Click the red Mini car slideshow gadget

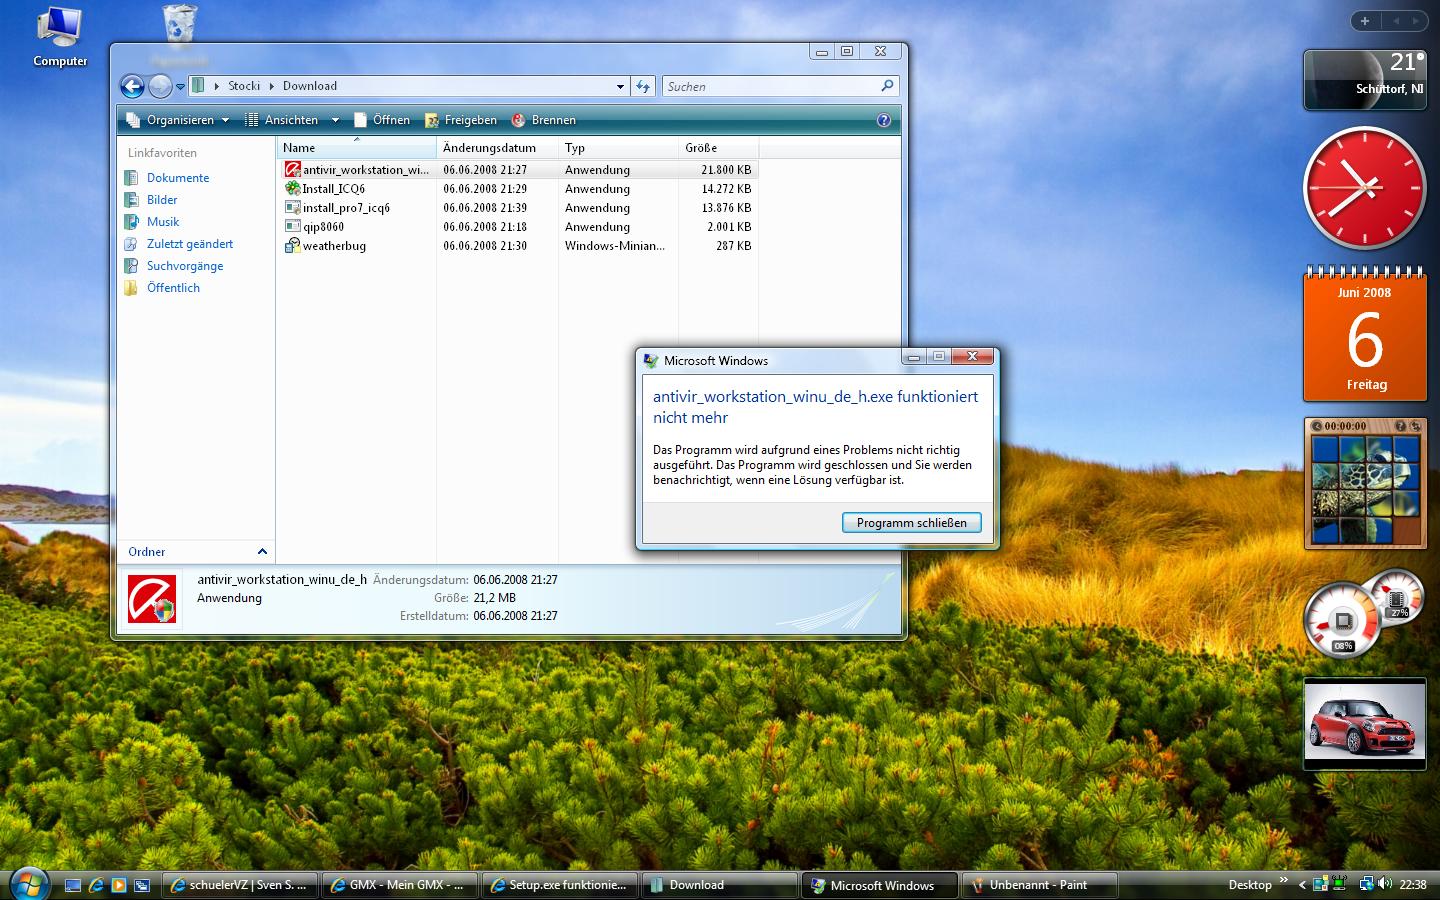click(1365, 725)
